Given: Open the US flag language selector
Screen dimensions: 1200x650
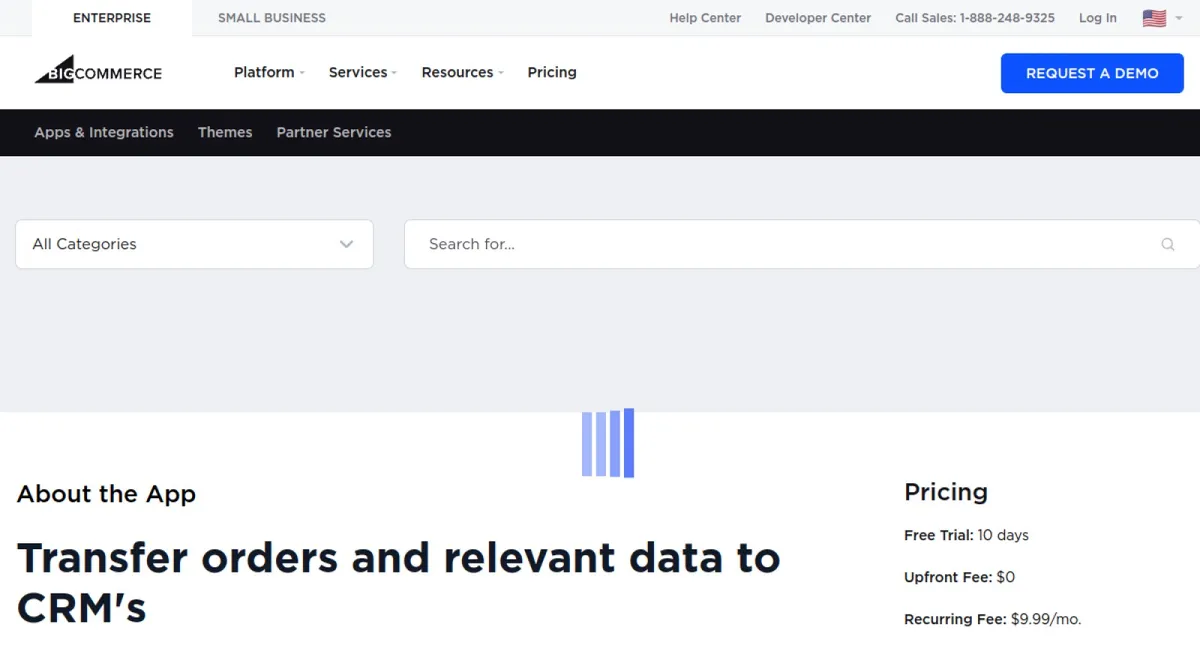Looking at the screenshot, I should click(x=1162, y=18).
